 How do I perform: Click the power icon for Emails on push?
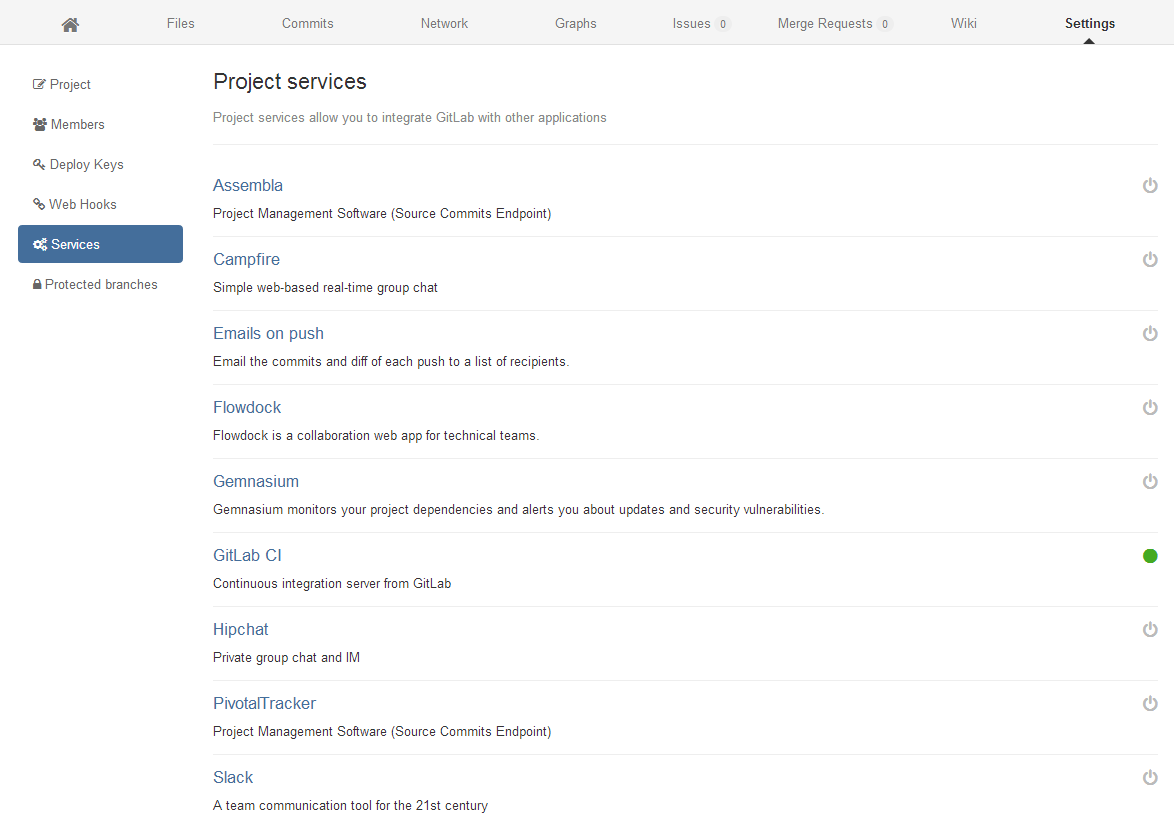[x=1150, y=333]
